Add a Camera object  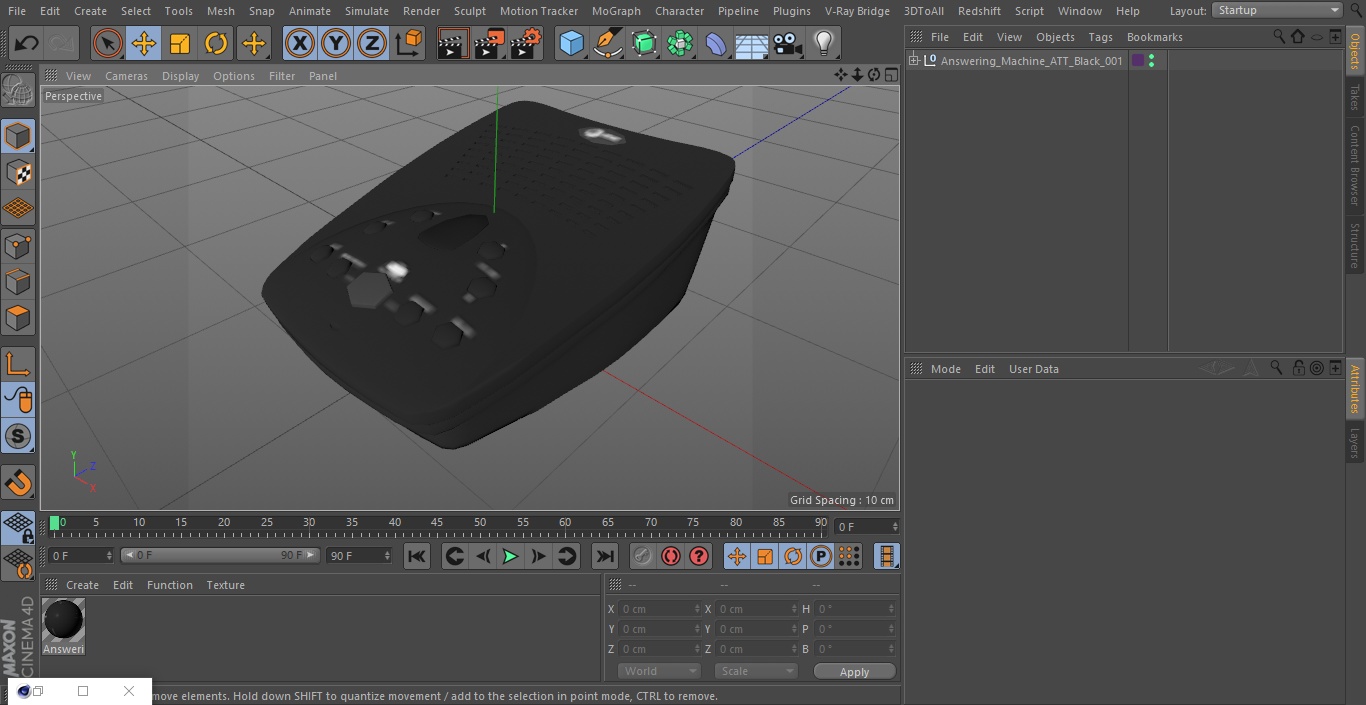787,43
